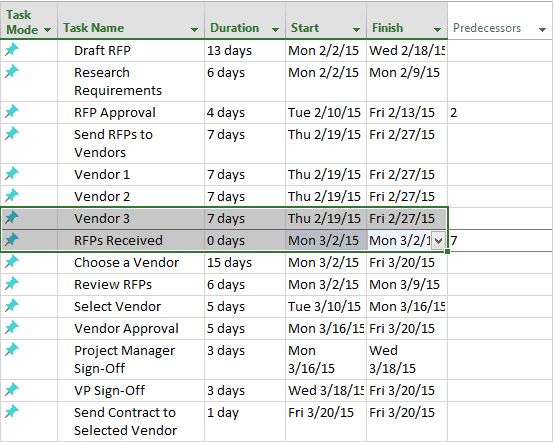Click the pin icon for Draft RFP

click(x=12, y=49)
